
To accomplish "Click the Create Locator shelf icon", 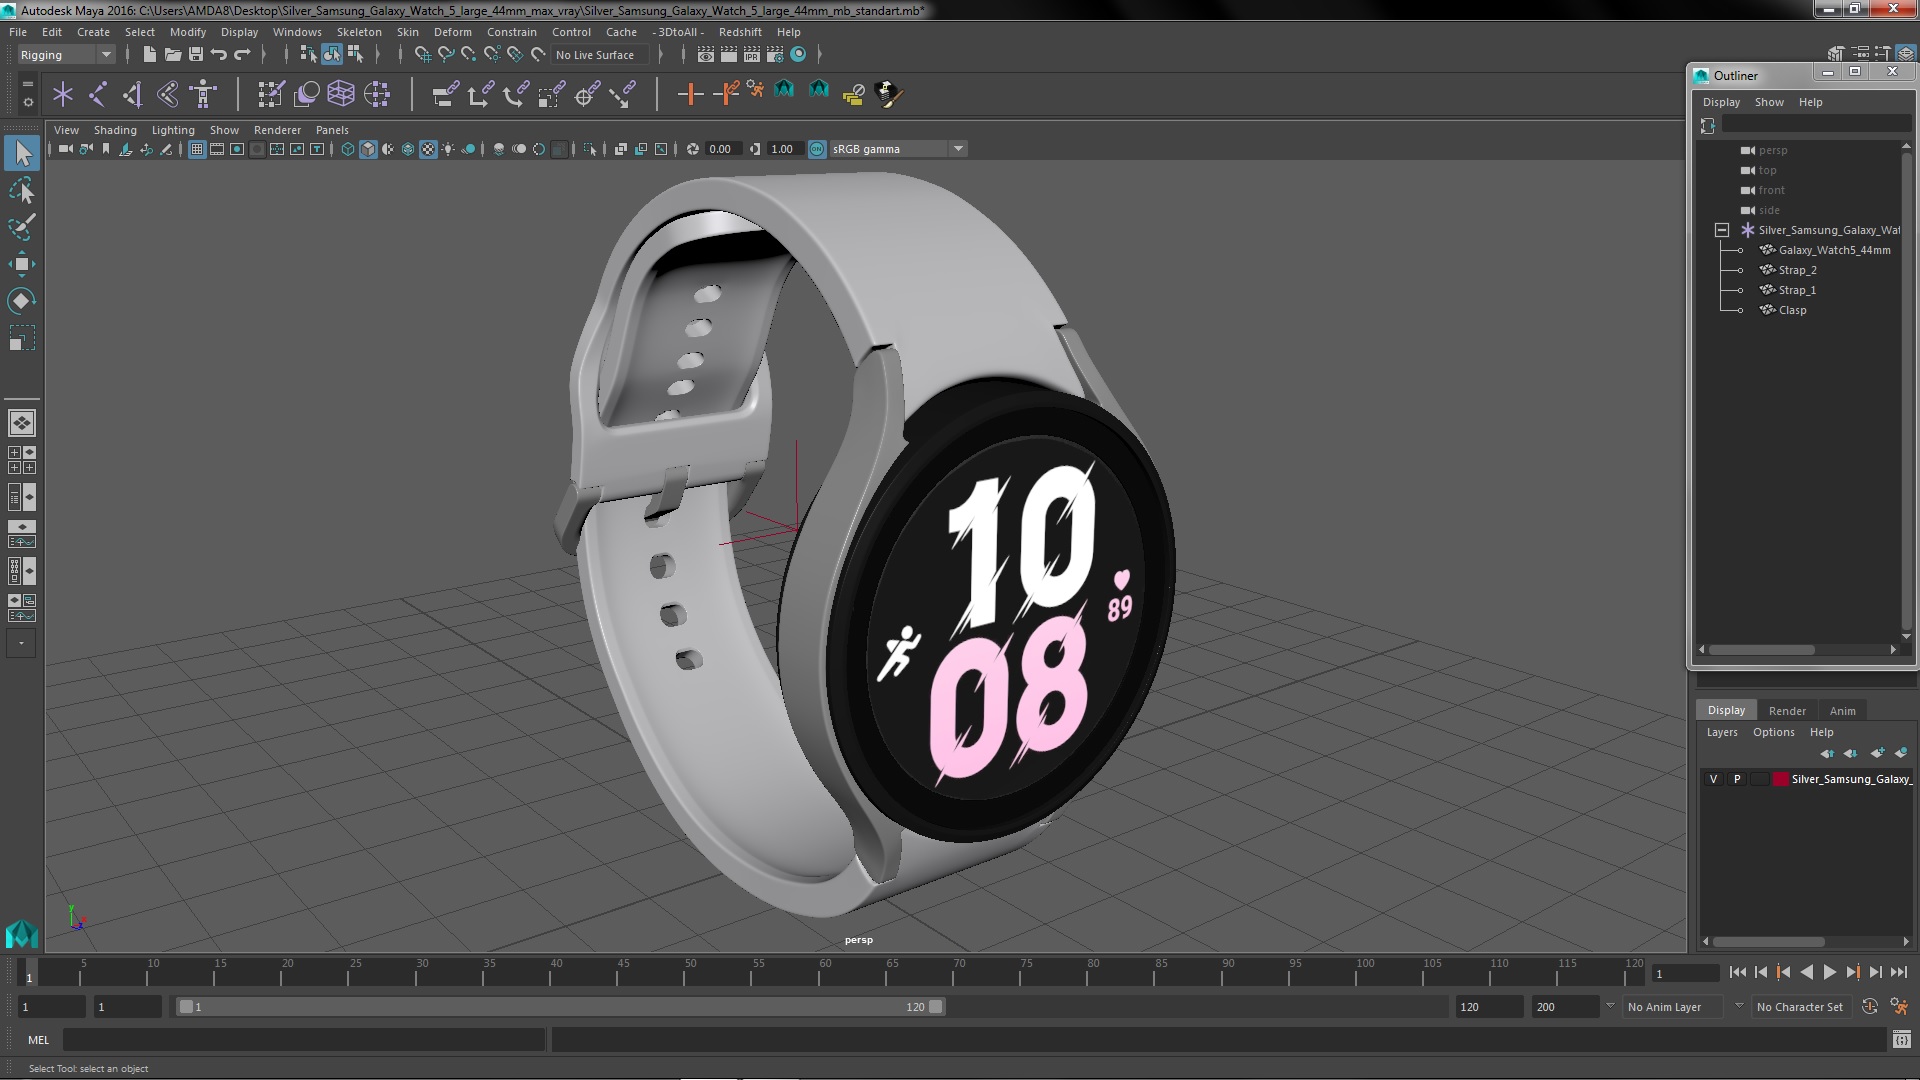I will (63, 94).
